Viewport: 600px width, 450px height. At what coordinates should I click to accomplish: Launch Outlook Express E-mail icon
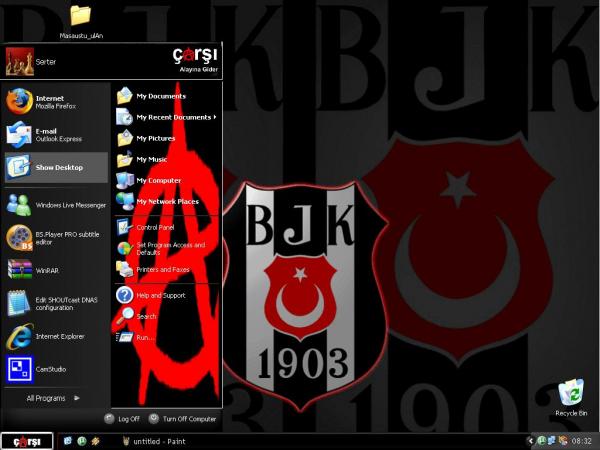tap(19, 134)
